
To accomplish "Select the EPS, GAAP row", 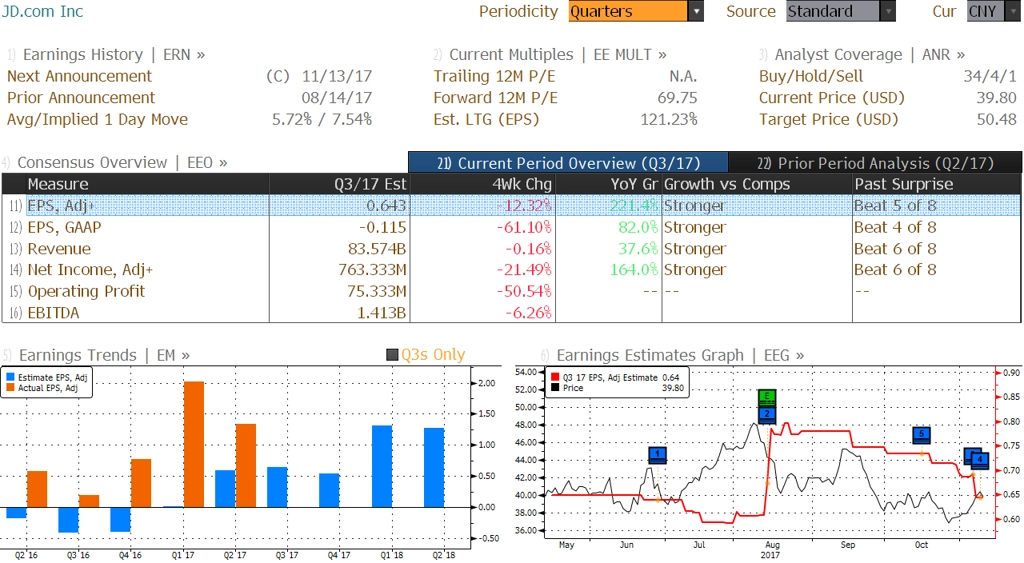I will click(x=511, y=227).
